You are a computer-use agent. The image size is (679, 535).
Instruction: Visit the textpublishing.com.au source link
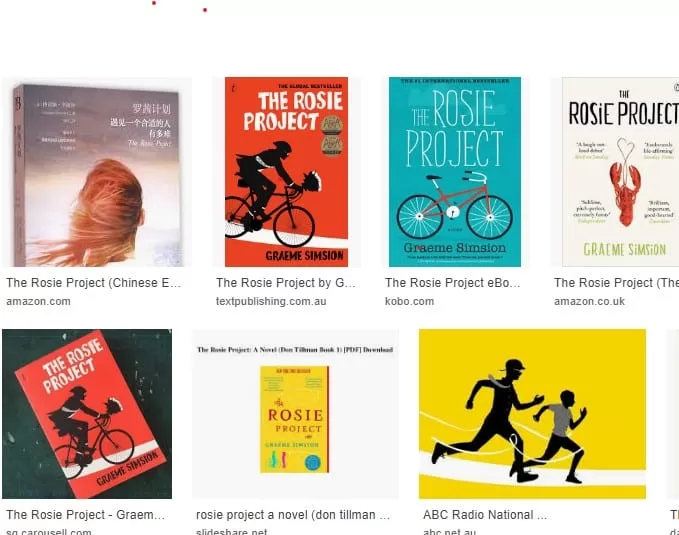point(271,302)
